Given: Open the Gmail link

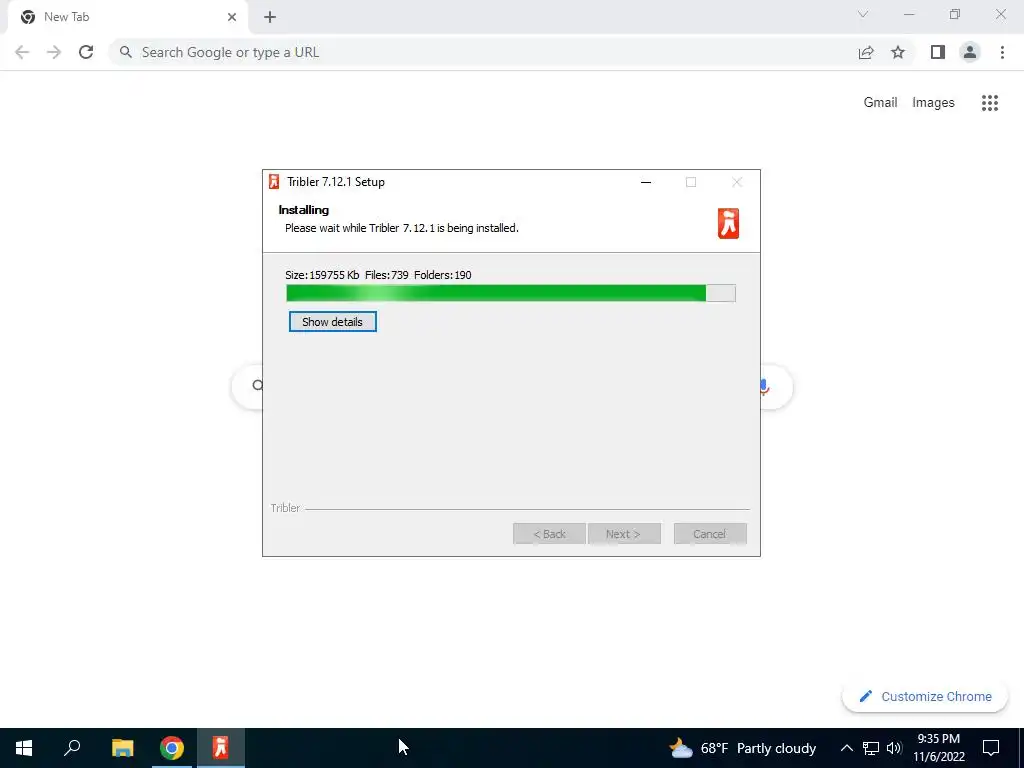Looking at the screenshot, I should click(x=880, y=103).
